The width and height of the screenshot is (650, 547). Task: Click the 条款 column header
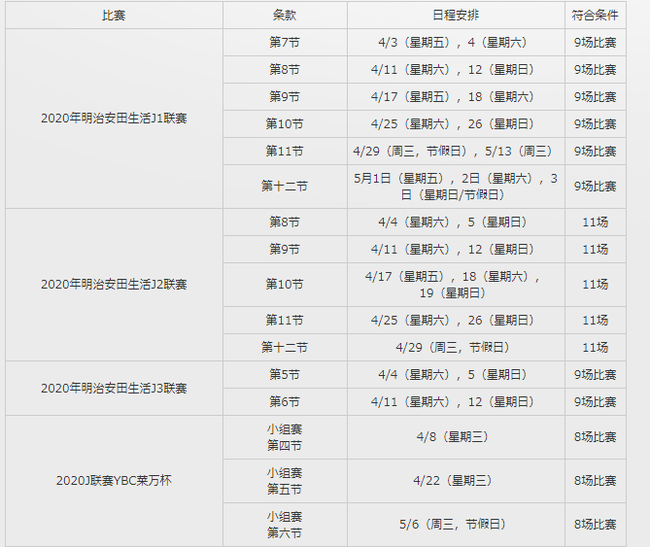(285, 15)
